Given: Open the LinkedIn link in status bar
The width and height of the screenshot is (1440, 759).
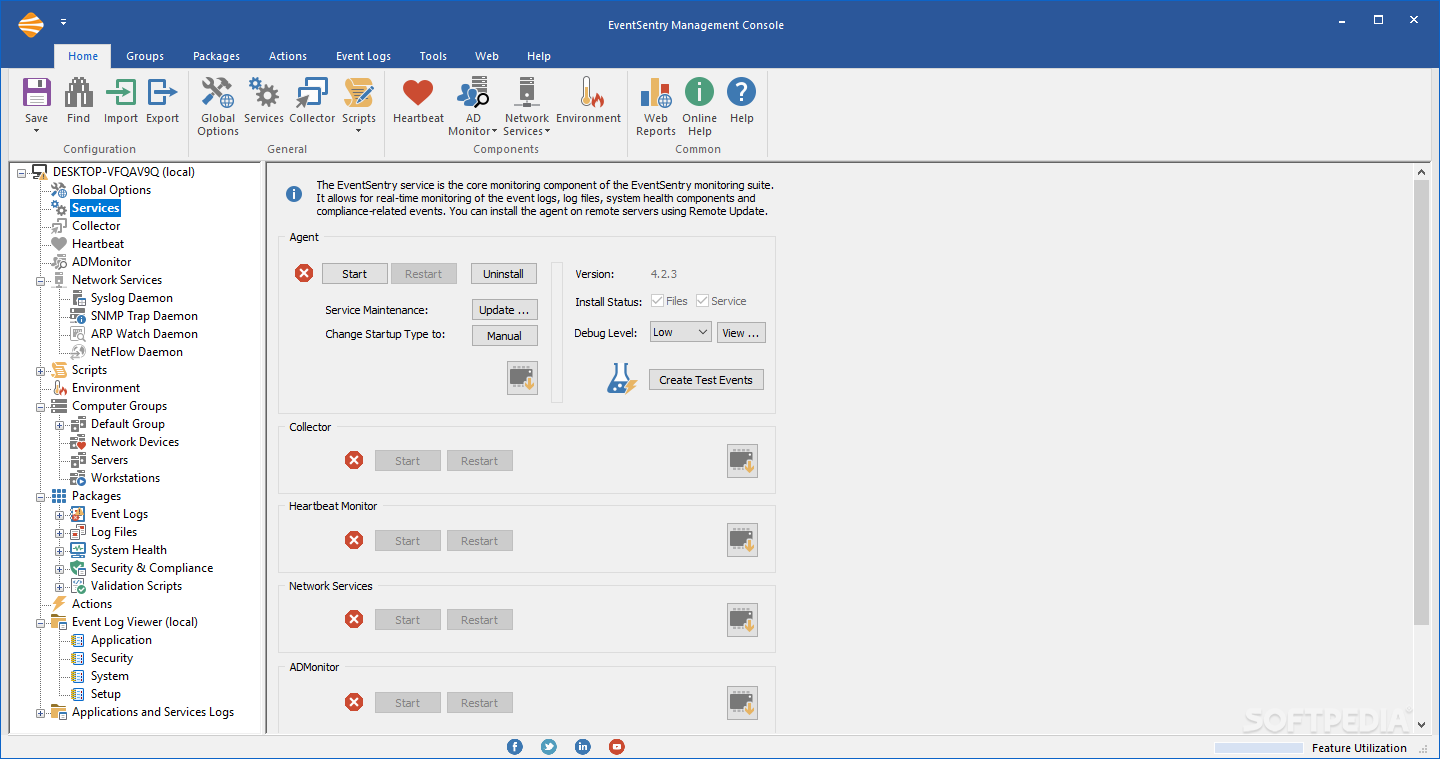Looking at the screenshot, I should [x=583, y=747].
